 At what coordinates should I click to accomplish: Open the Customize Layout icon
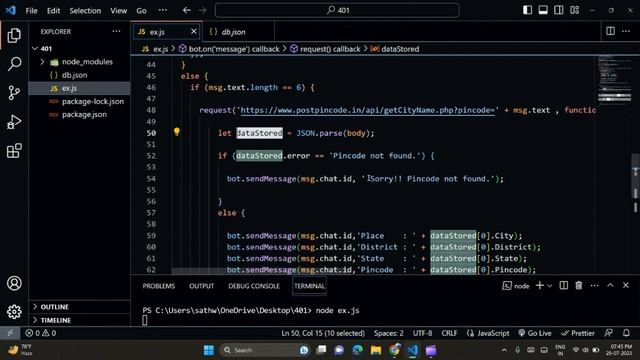tap(575, 10)
